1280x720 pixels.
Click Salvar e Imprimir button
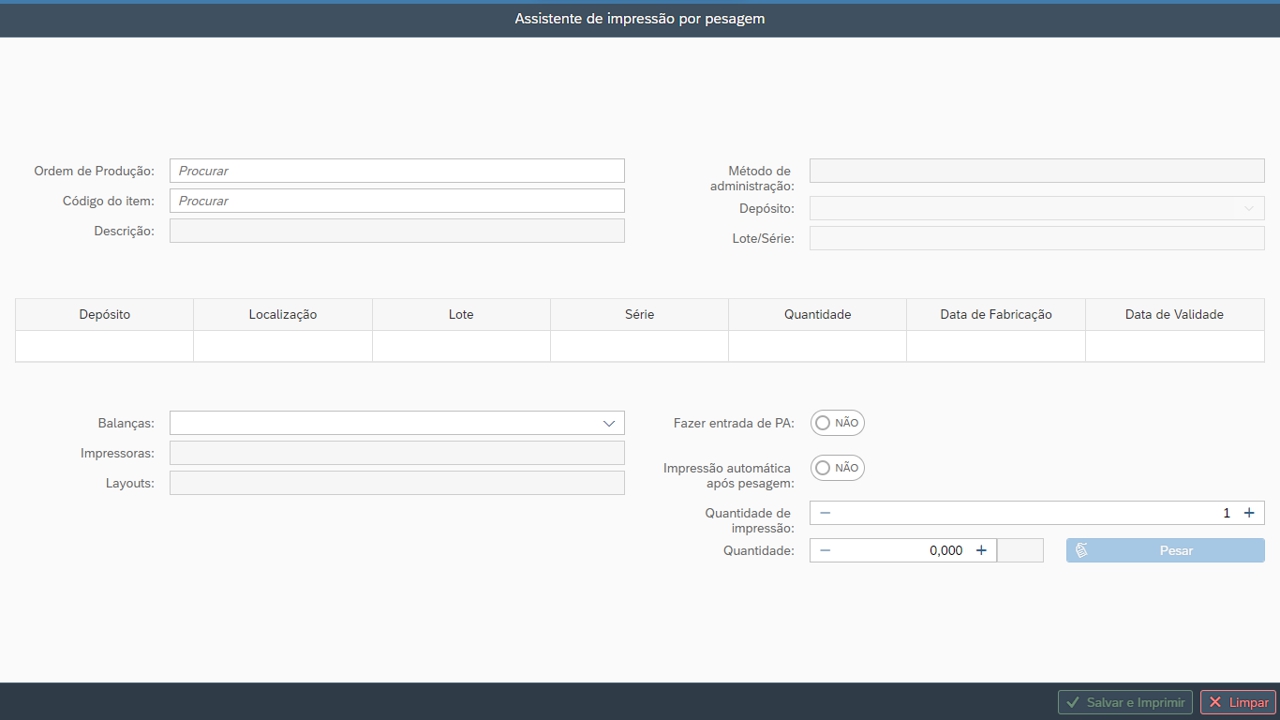coord(1125,703)
